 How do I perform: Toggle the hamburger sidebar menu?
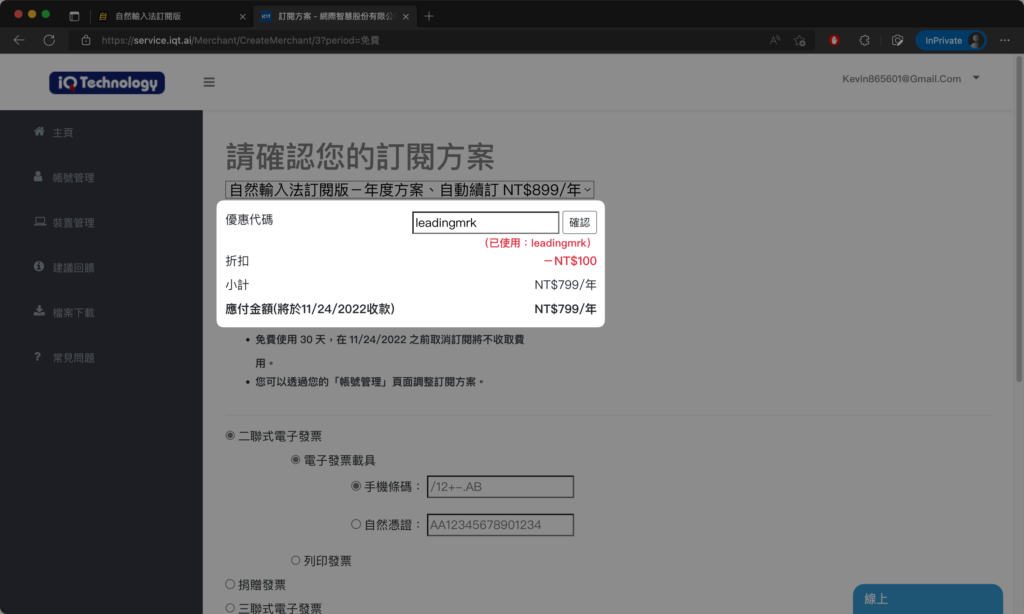click(x=209, y=82)
